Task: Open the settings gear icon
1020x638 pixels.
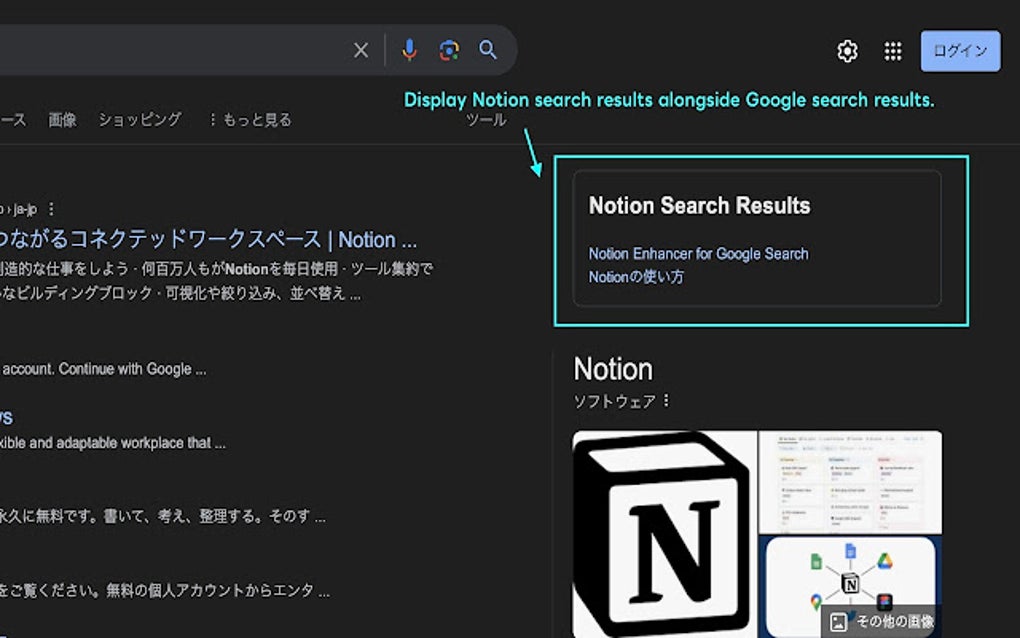Action: point(847,51)
